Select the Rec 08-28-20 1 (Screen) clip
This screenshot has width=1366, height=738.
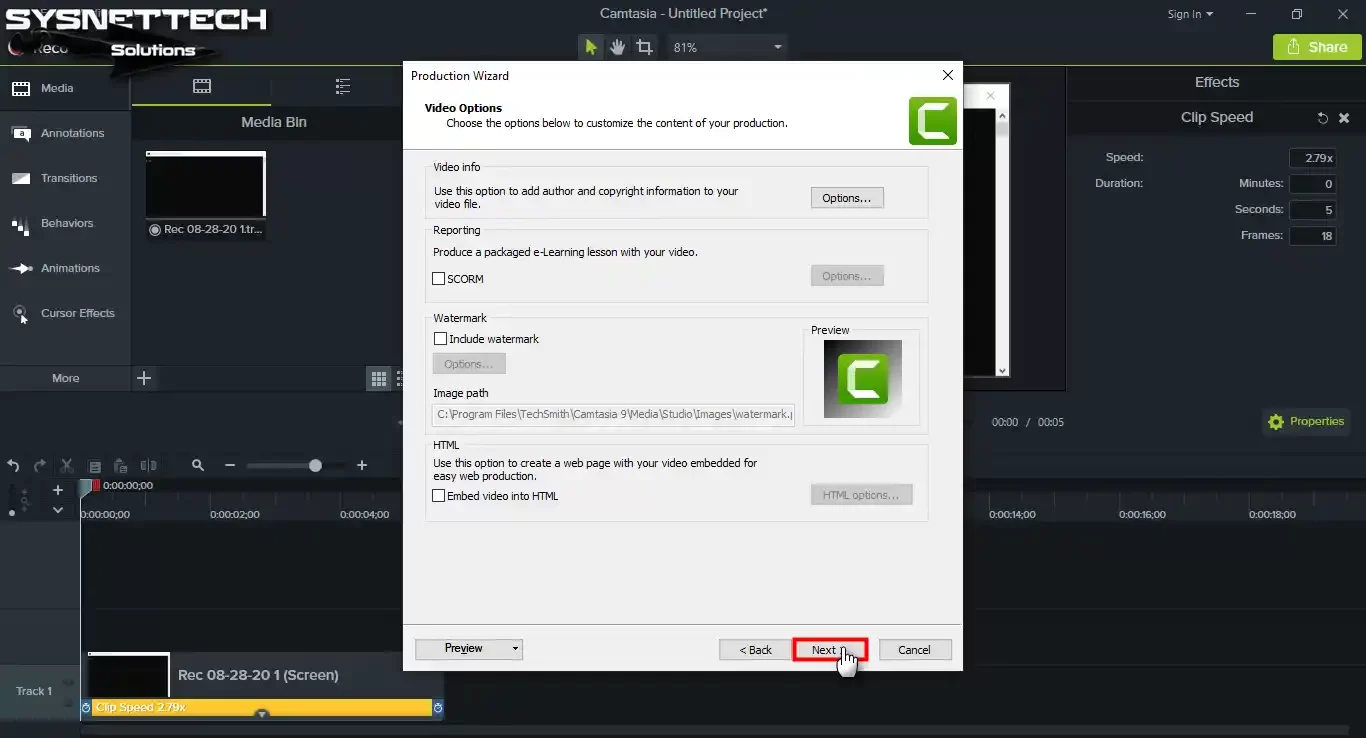[x=260, y=675]
